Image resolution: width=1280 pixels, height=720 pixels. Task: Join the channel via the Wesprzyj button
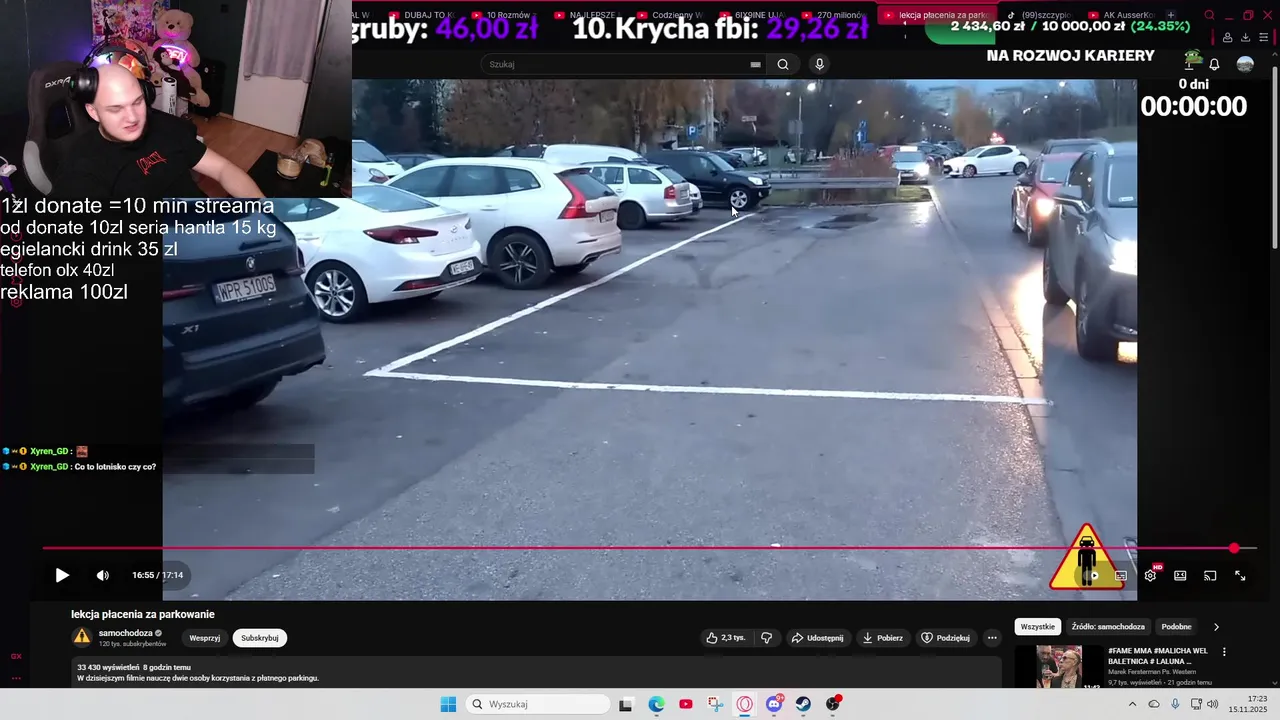pyautogui.click(x=204, y=638)
